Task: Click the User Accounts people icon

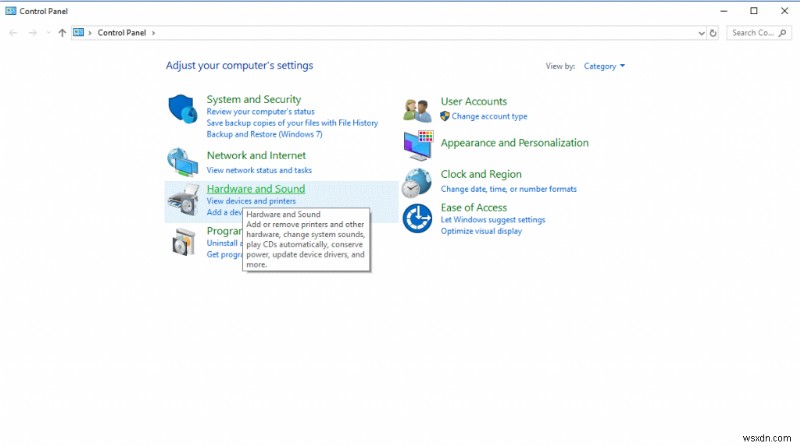Action: 417,109
